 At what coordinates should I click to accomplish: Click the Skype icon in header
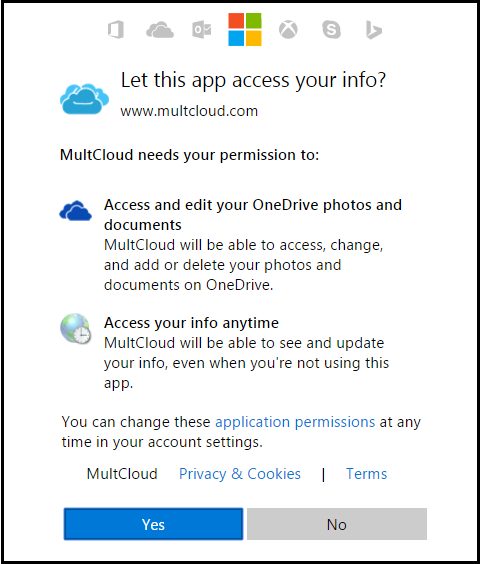[x=331, y=29]
